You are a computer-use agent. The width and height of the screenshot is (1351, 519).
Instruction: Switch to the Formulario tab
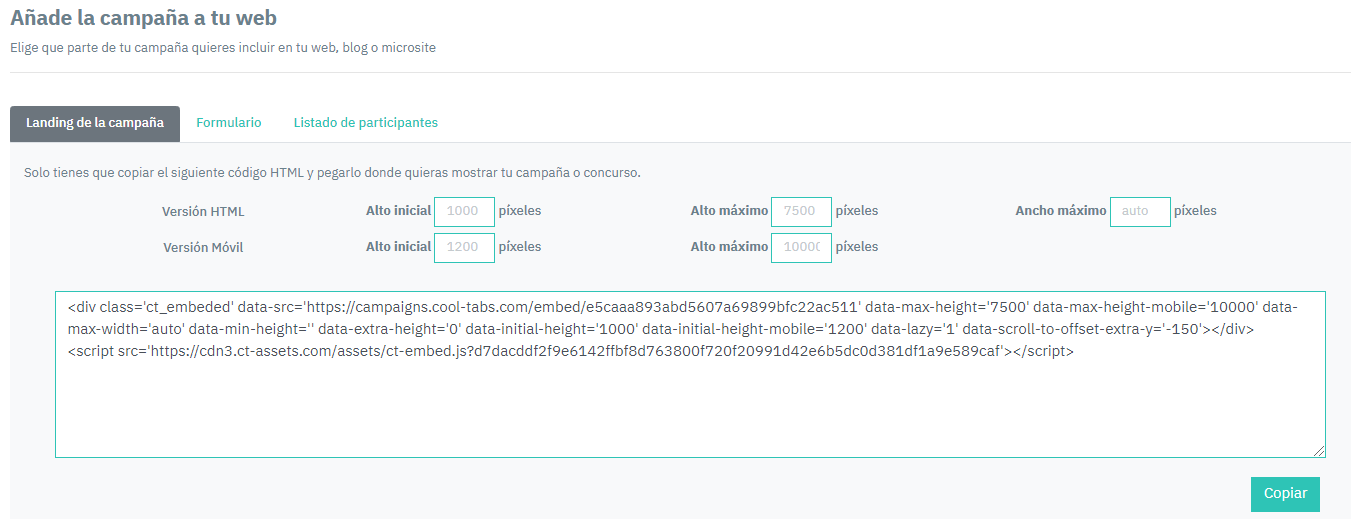tap(229, 123)
